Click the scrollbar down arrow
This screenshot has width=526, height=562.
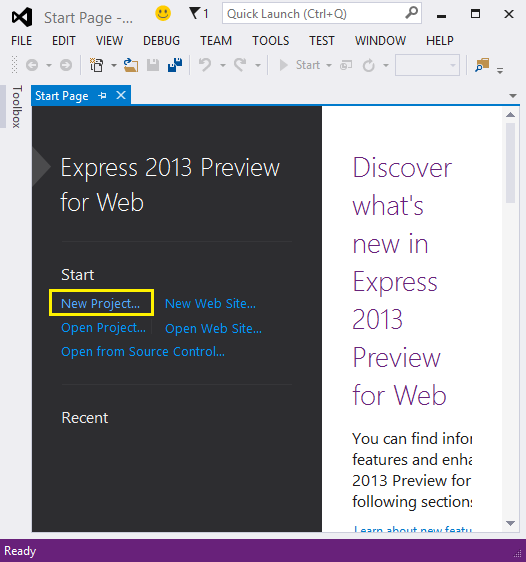(x=510, y=523)
